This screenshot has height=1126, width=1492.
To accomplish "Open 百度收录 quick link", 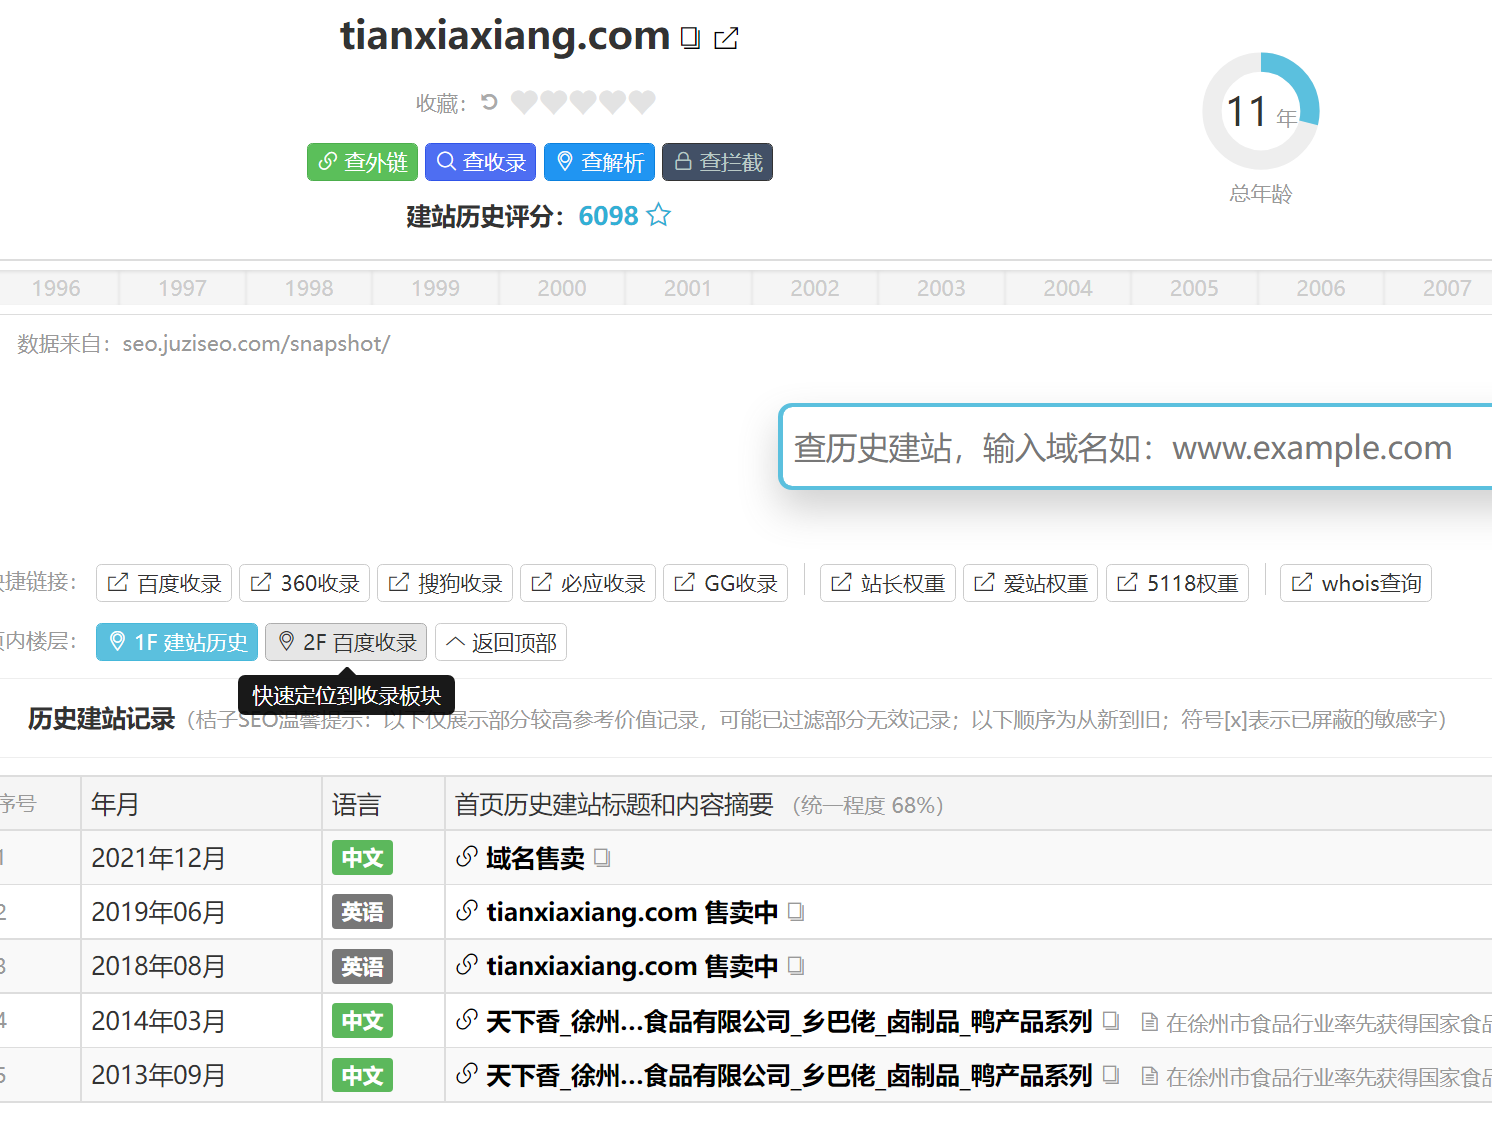I will click(164, 583).
